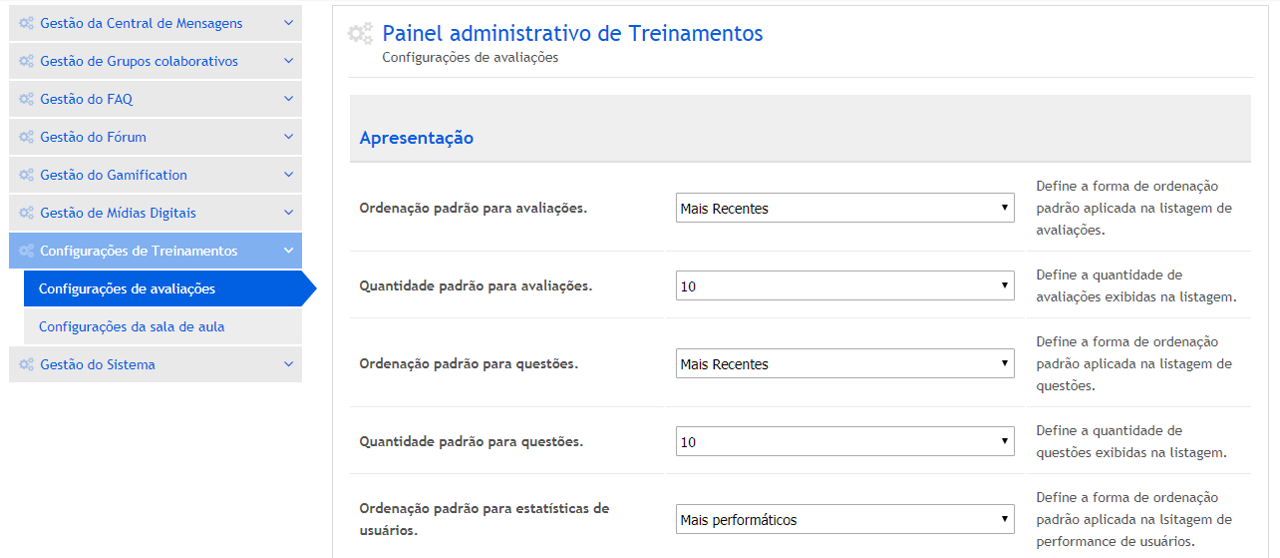The image size is (1280, 558).
Task: Click gear icon beside Gestão do Fórum
Action: (26, 137)
